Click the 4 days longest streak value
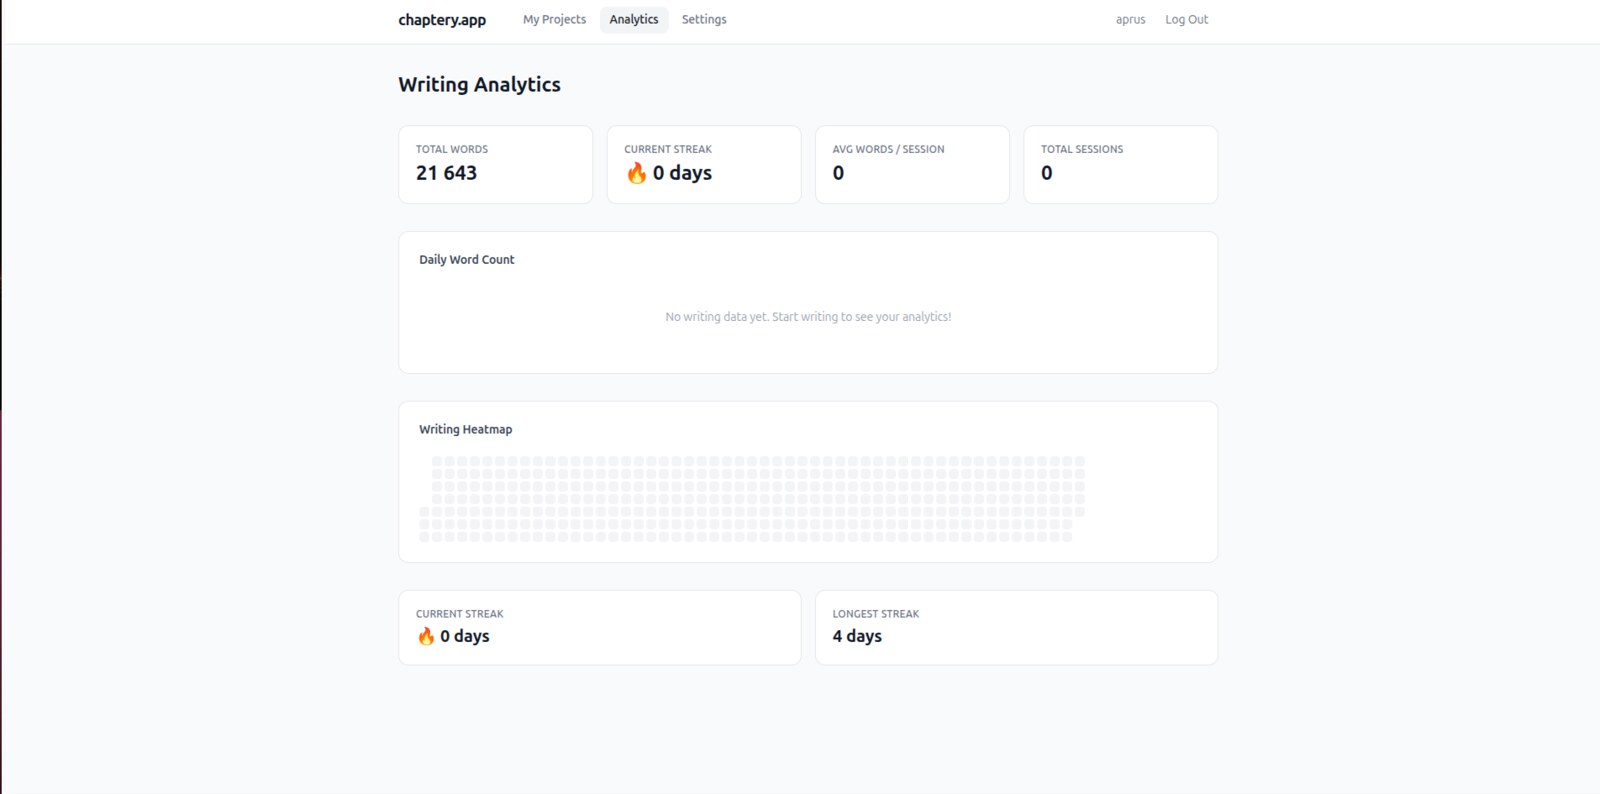 click(857, 636)
